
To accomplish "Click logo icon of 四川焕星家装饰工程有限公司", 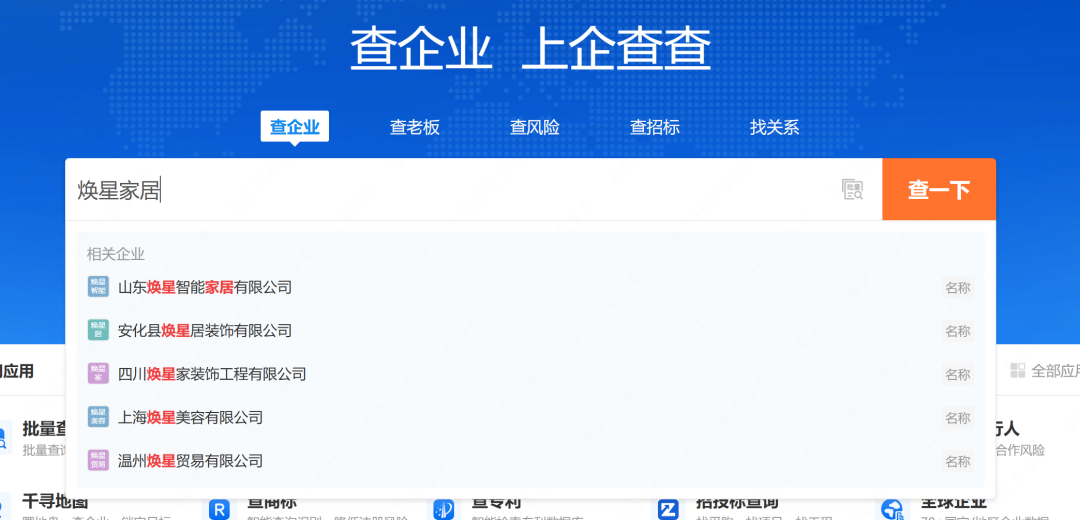I will [98, 374].
